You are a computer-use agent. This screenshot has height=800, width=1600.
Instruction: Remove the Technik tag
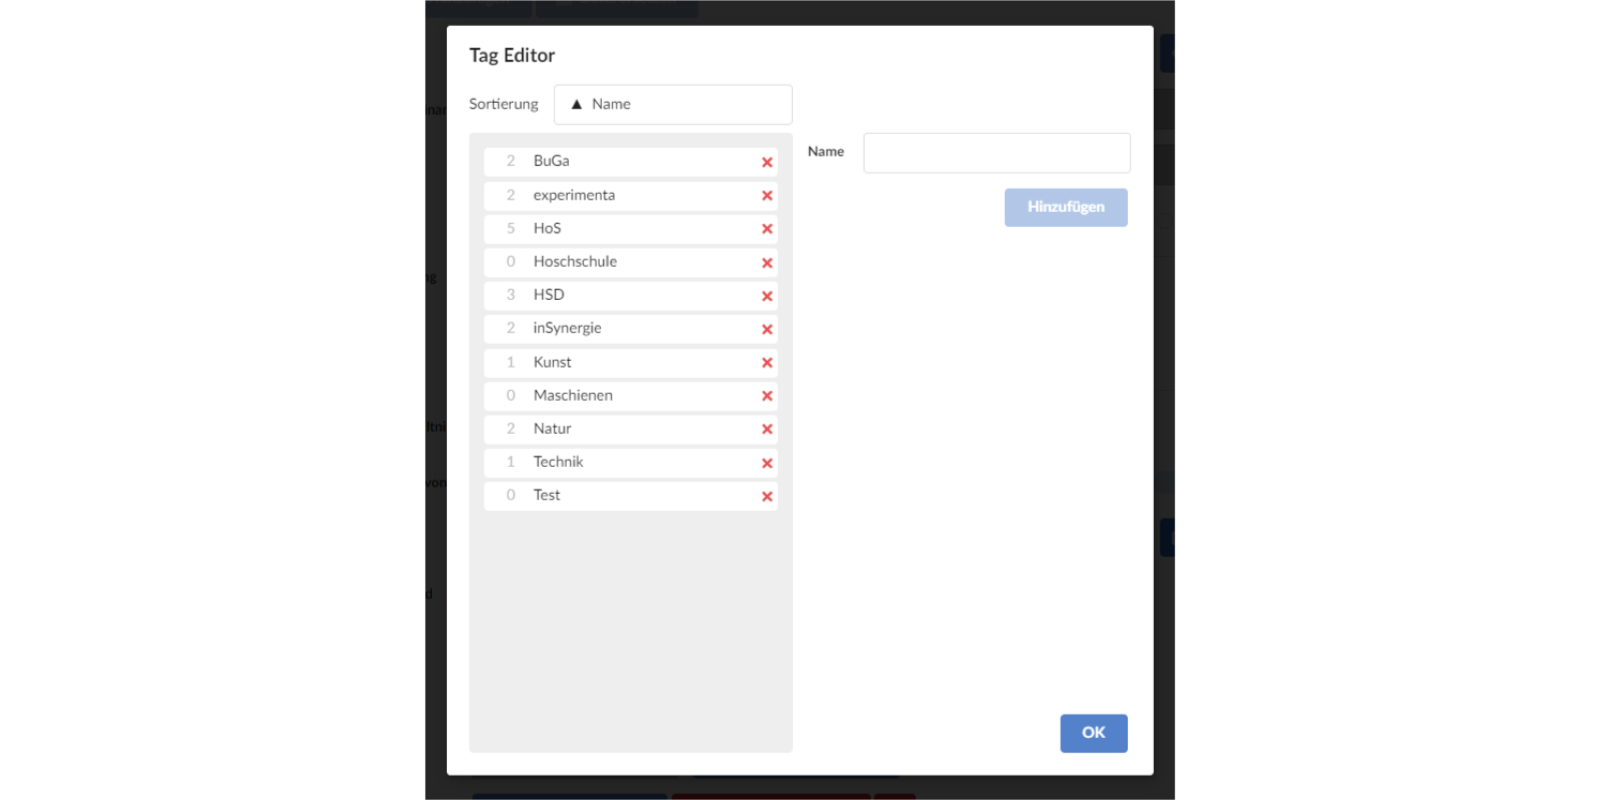click(767, 462)
